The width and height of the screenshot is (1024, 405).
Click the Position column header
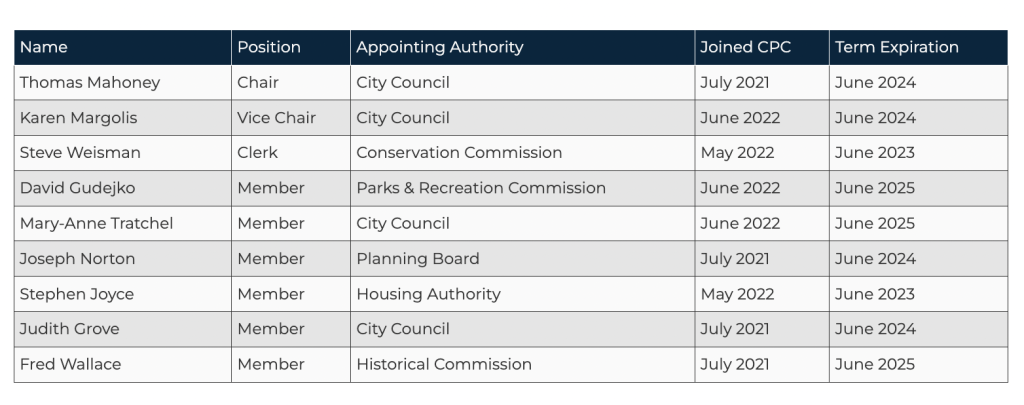pyautogui.click(x=269, y=47)
